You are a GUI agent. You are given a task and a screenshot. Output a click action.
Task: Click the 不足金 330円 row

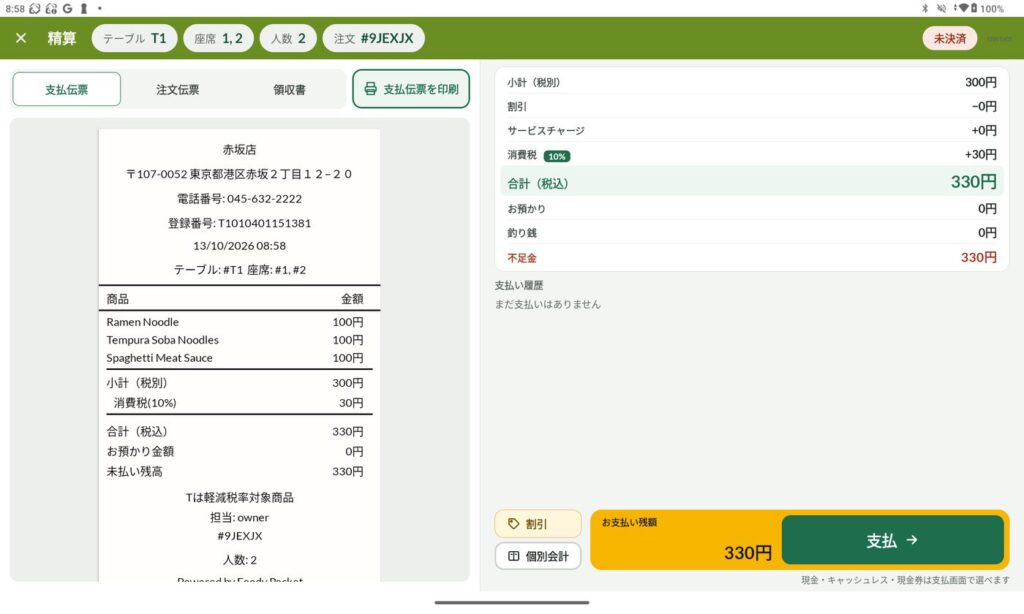[752, 258]
